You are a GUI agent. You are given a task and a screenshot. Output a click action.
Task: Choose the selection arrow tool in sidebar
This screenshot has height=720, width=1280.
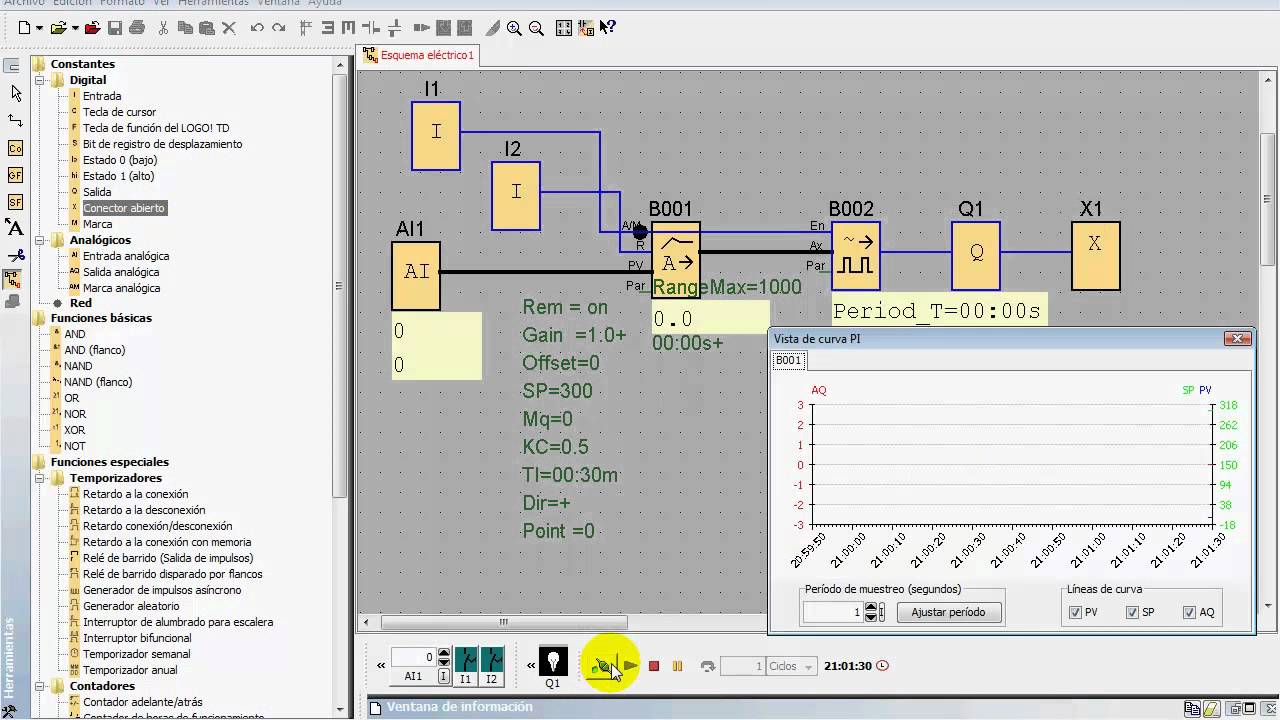pyautogui.click(x=15, y=93)
